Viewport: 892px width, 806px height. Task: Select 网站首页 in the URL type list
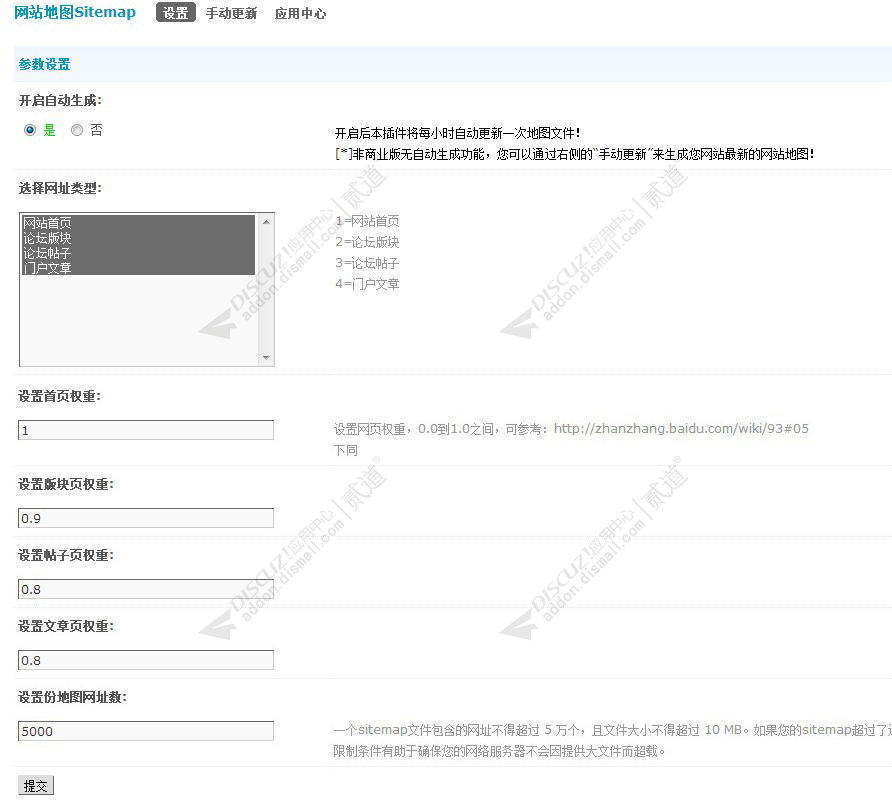tap(138, 222)
